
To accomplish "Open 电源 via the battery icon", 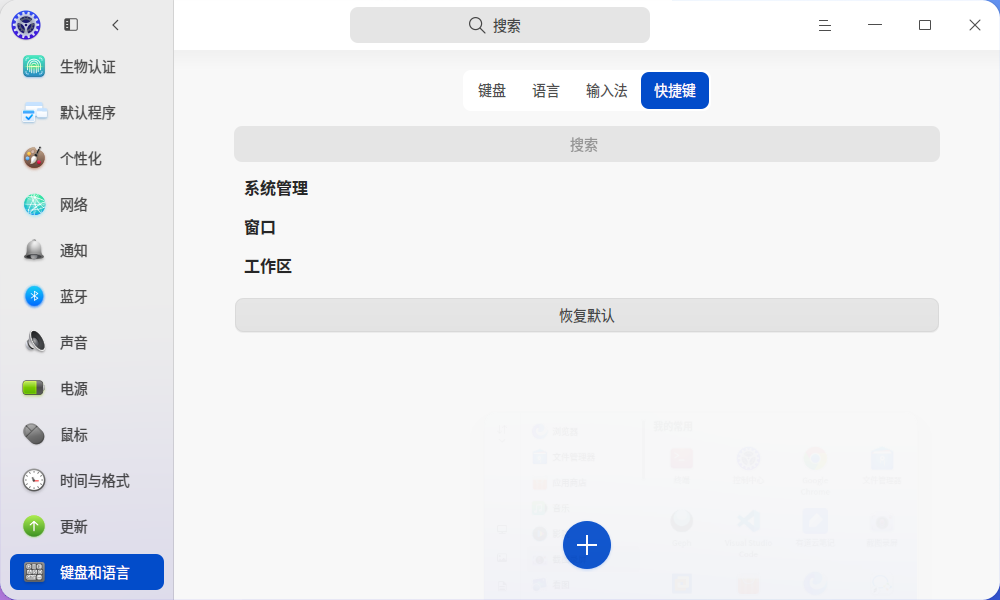I will tap(34, 388).
